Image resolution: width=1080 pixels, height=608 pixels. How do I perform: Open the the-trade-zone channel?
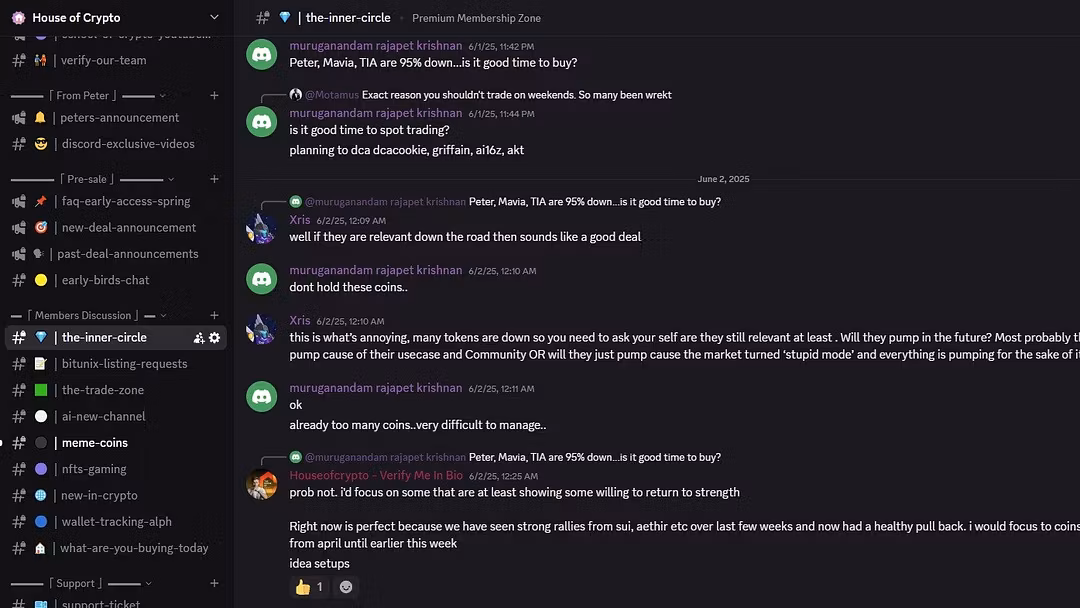click(x=103, y=390)
